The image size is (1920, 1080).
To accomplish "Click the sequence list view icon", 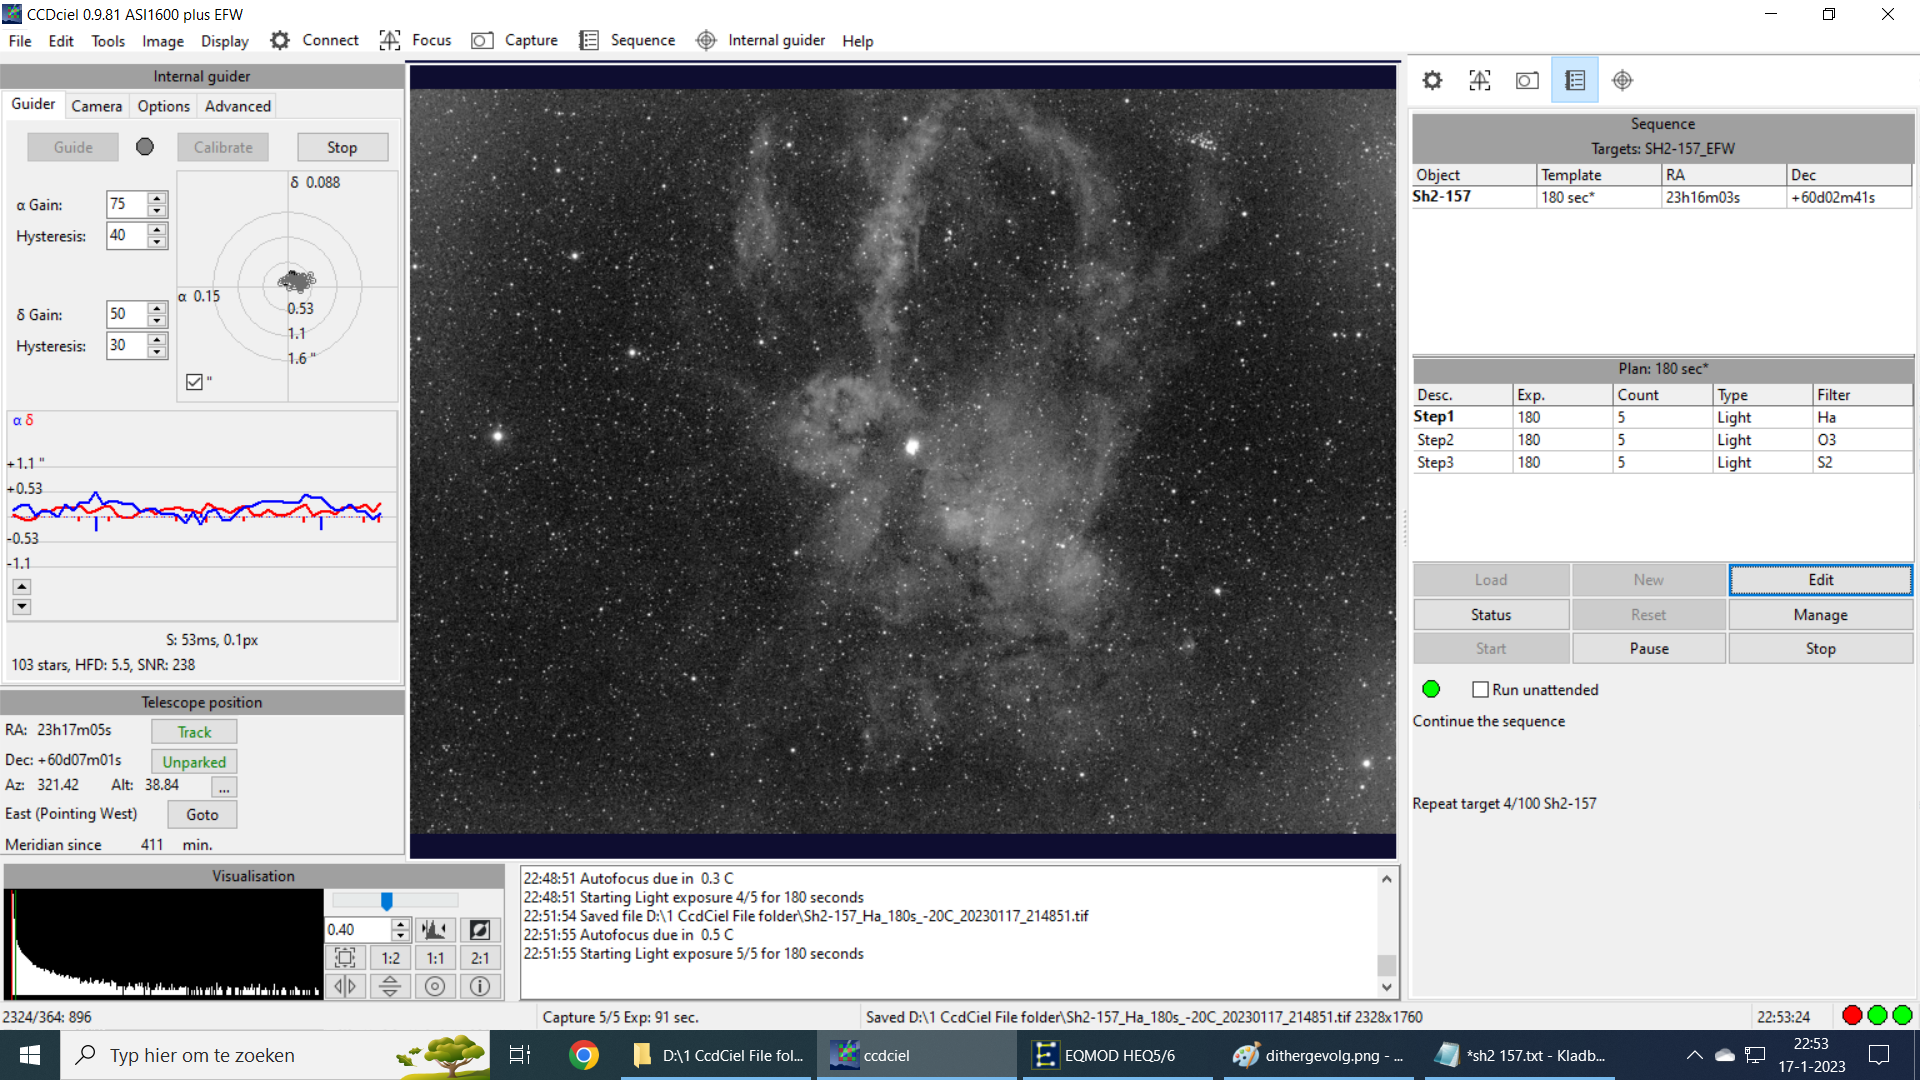I will point(1575,80).
